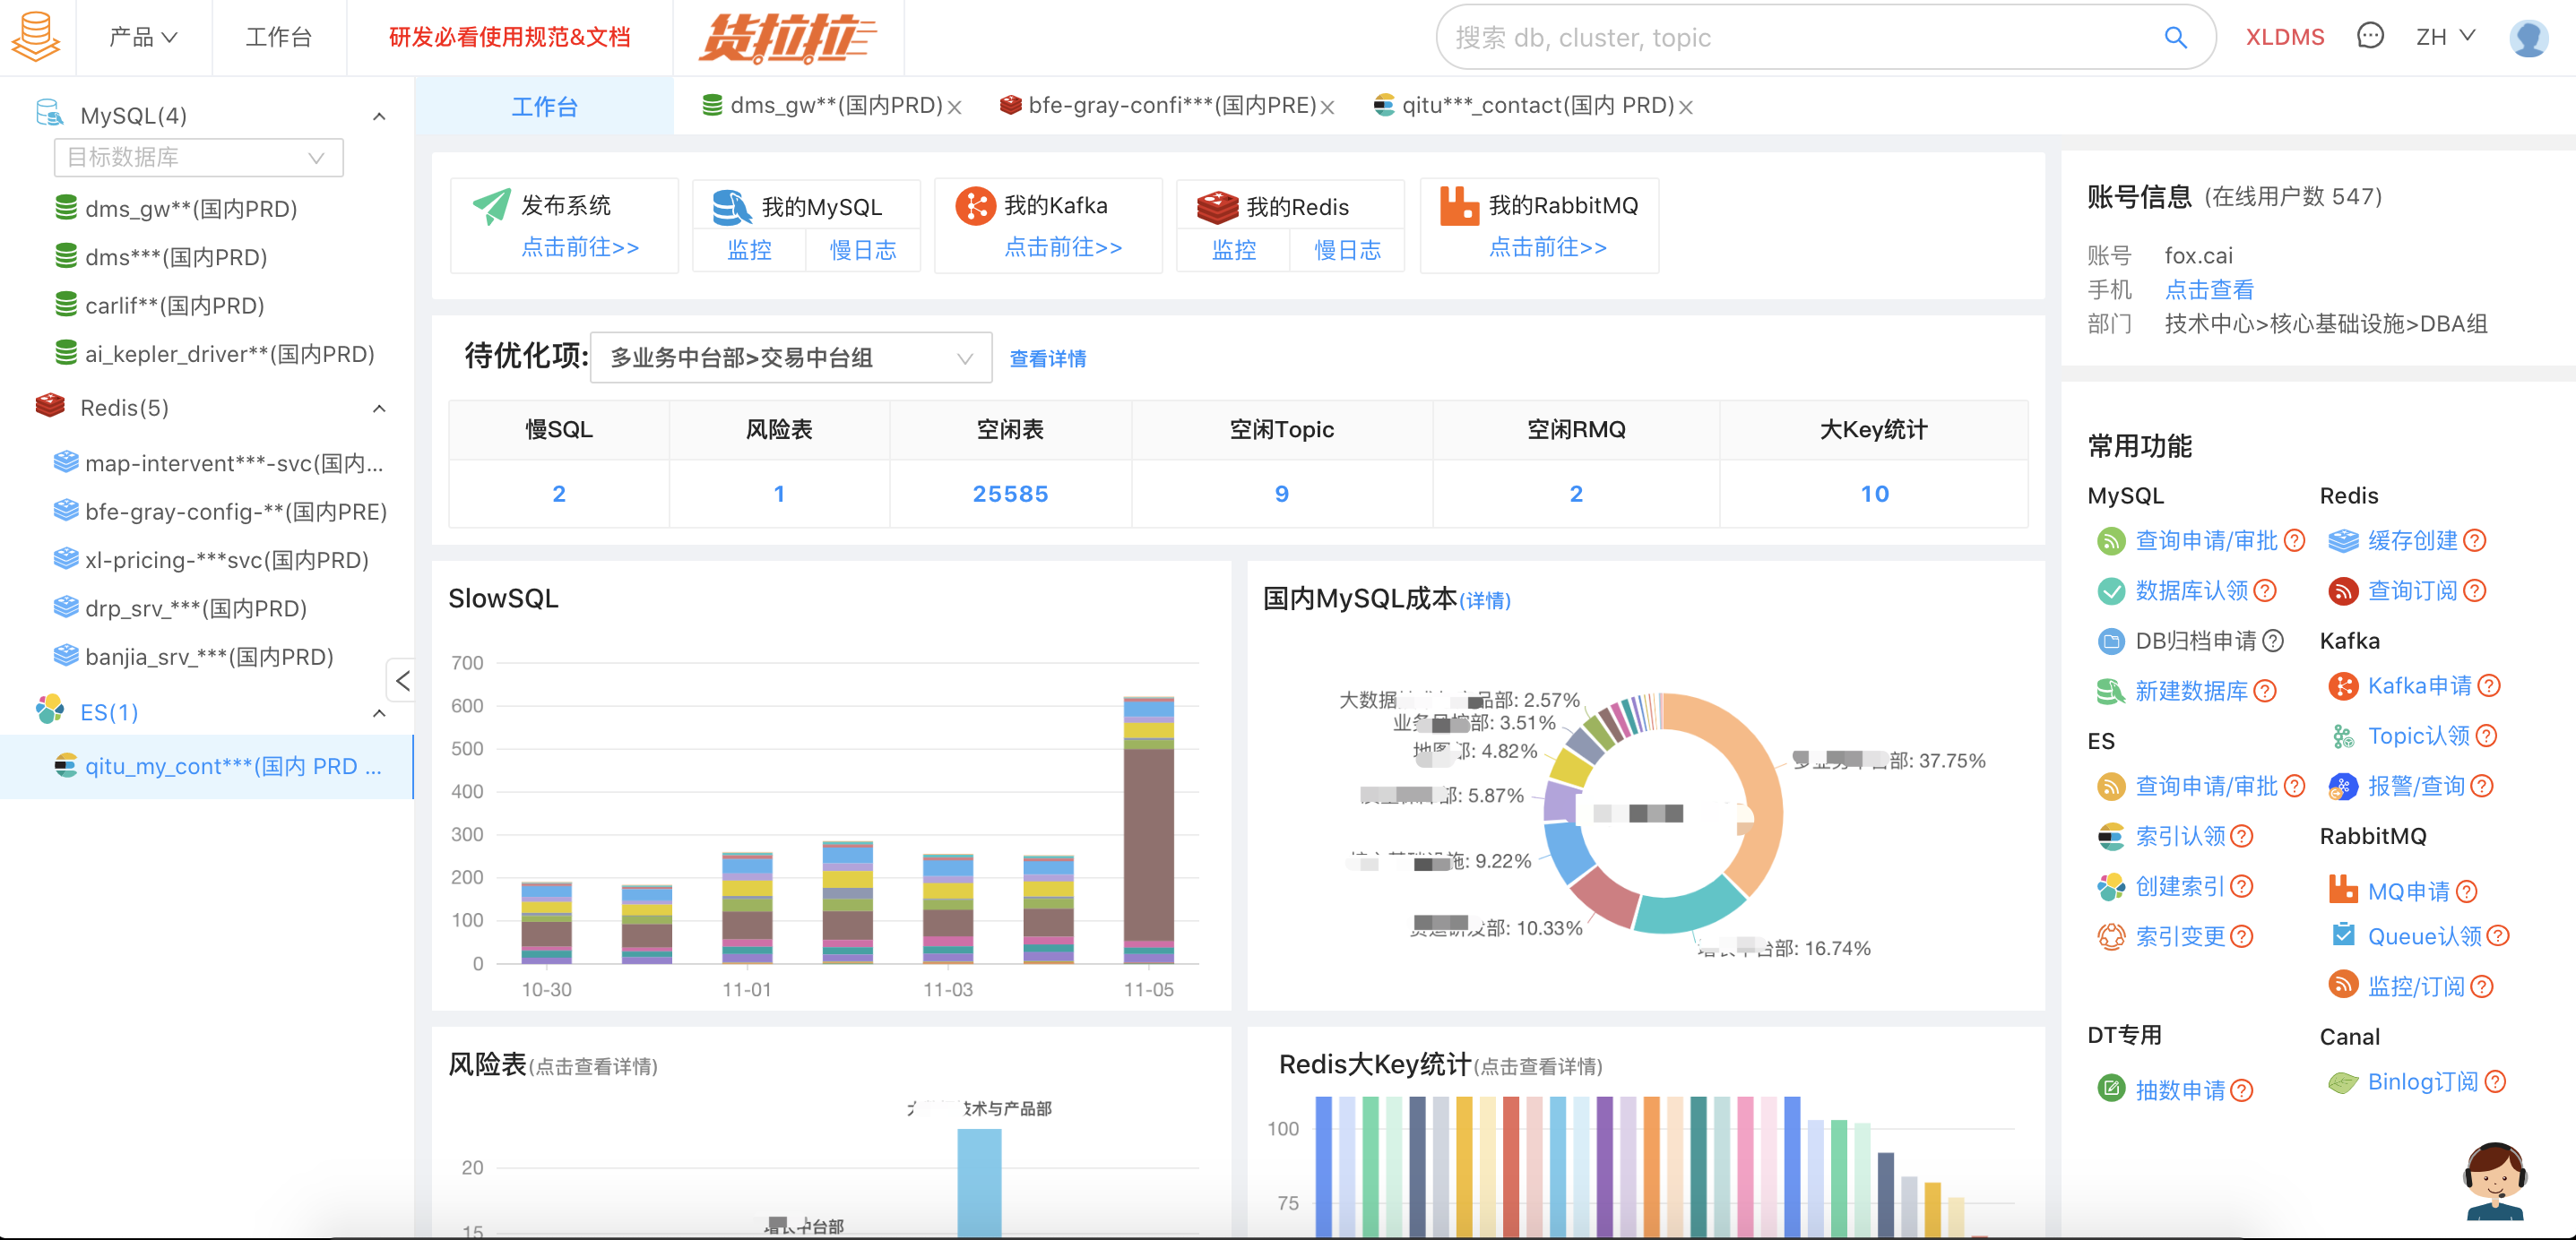2576x1240 pixels.
Task: Click 点击前往>> under 我的Kafka
Action: tap(1063, 248)
